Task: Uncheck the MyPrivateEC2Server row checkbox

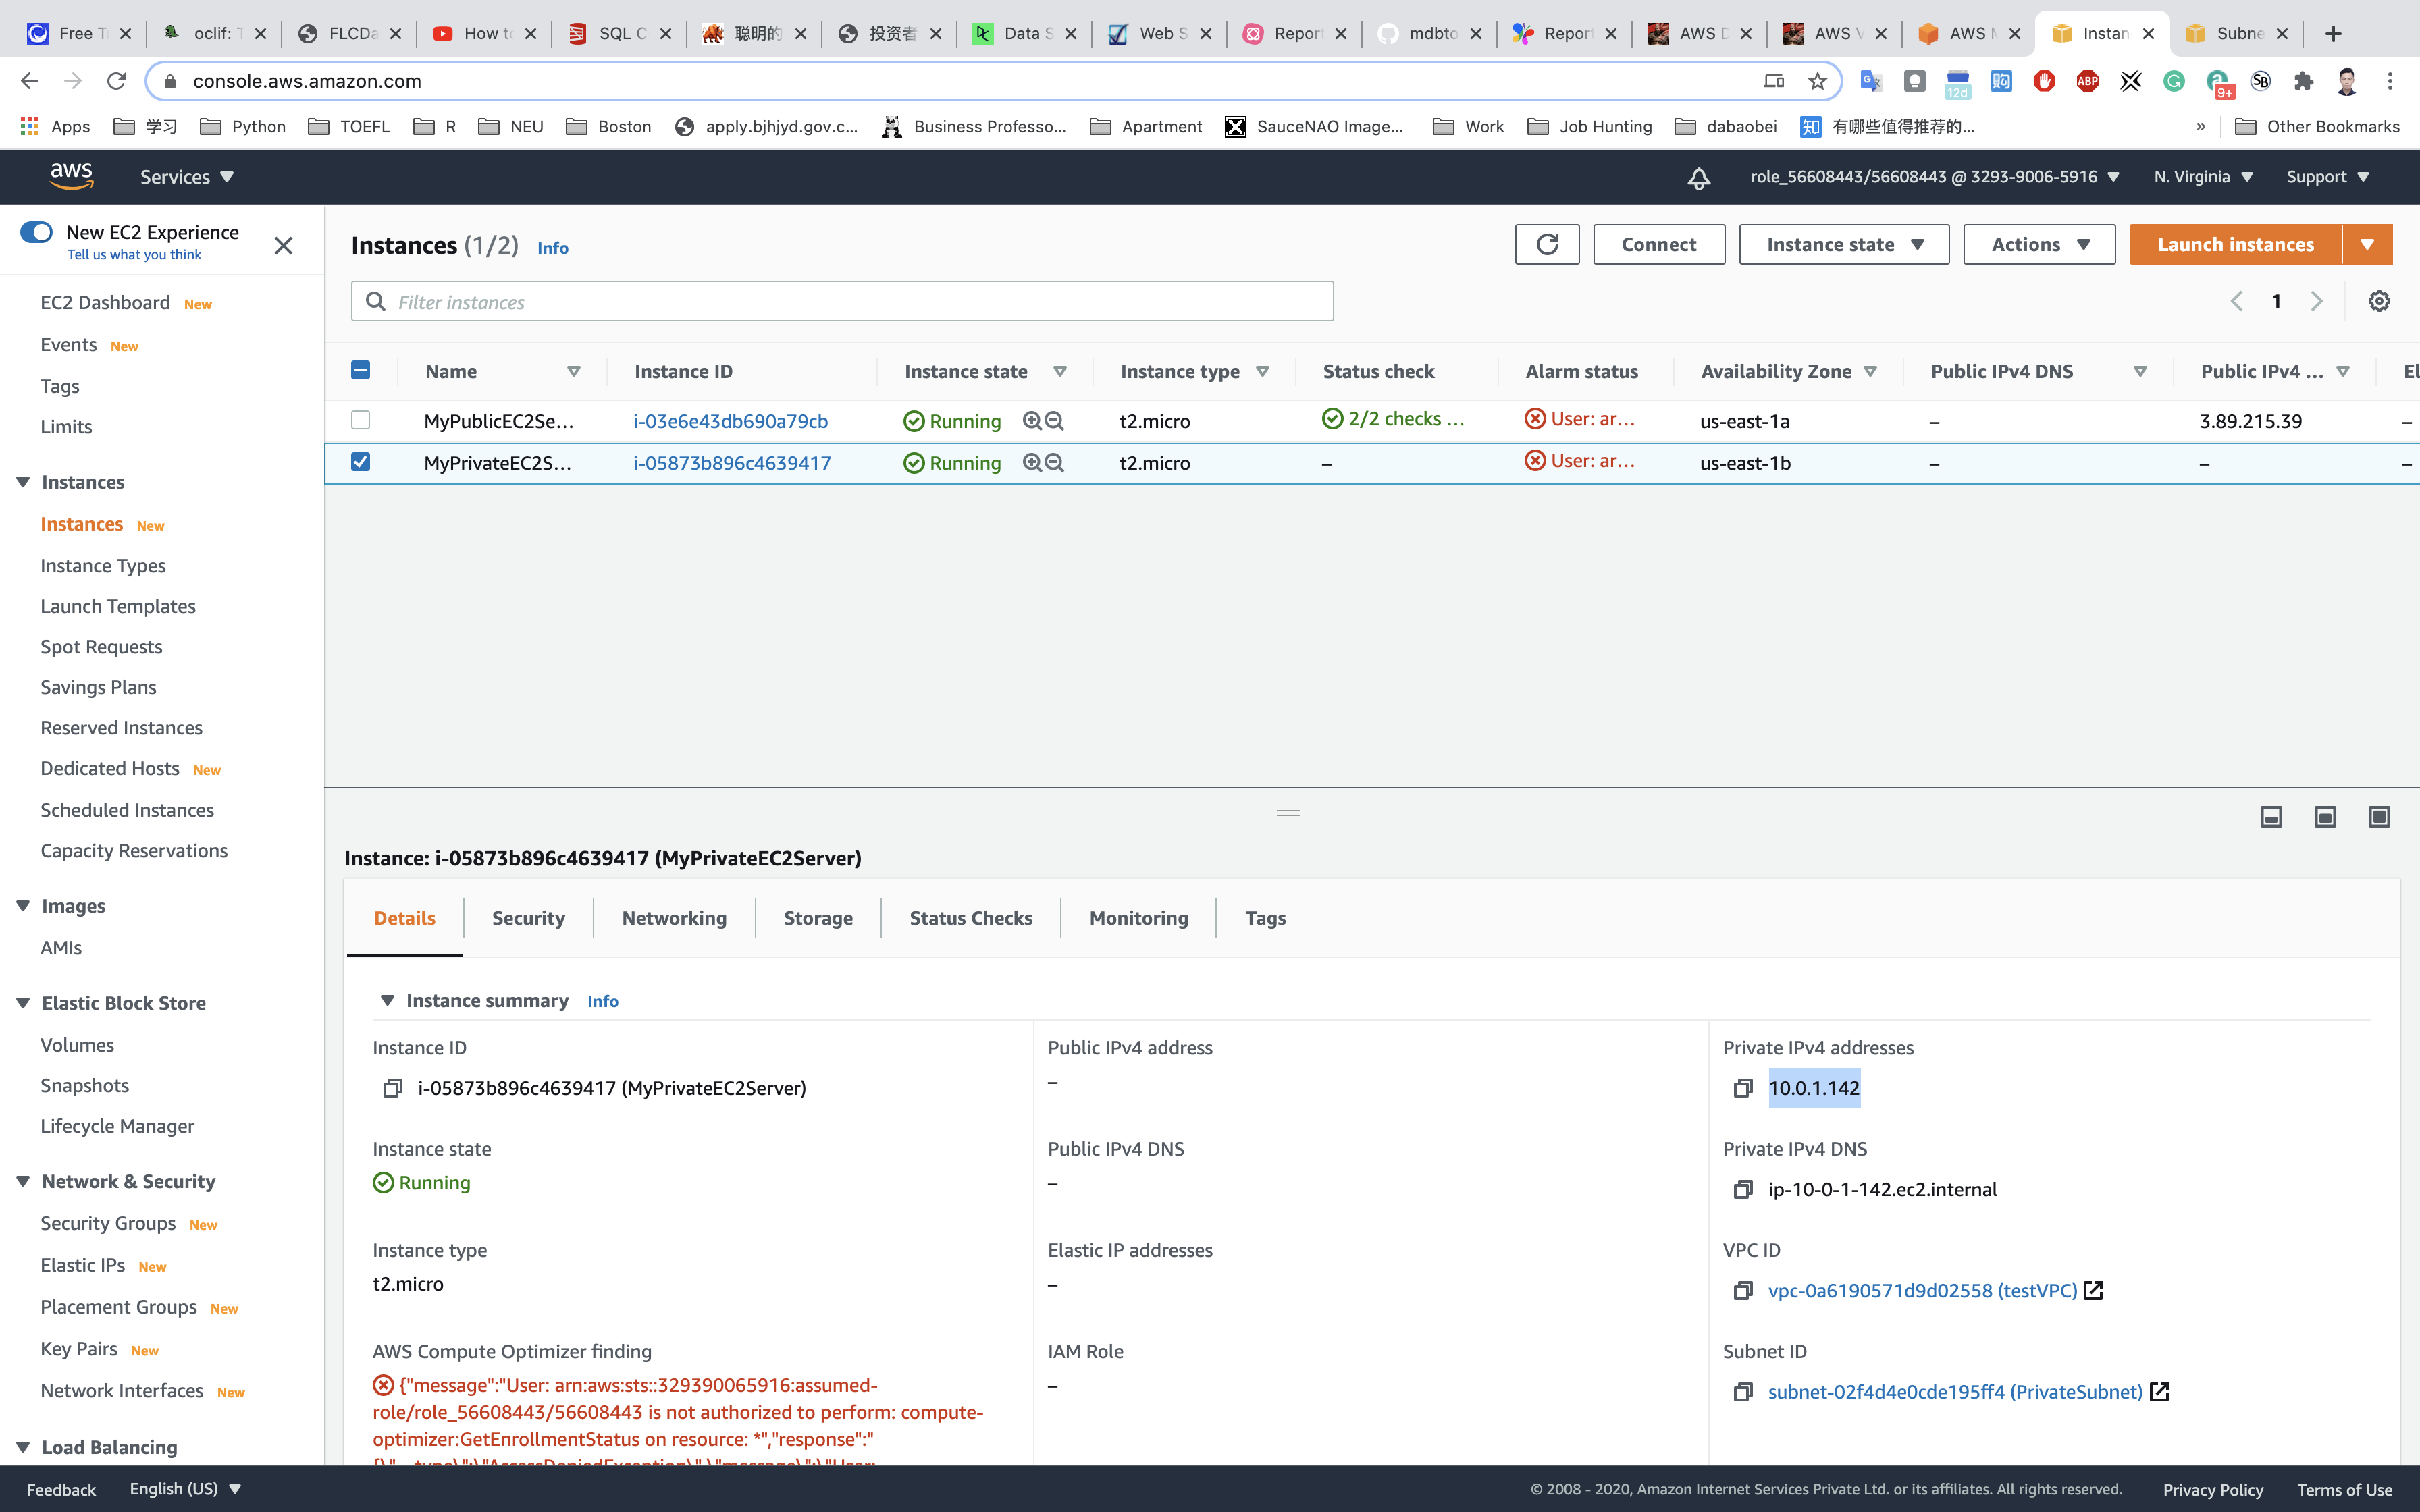Action: (361, 462)
